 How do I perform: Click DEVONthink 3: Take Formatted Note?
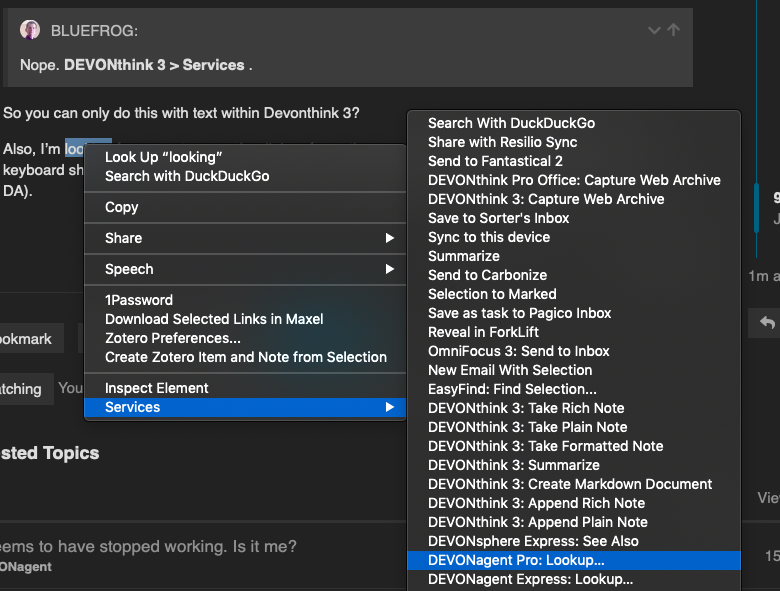click(574, 446)
